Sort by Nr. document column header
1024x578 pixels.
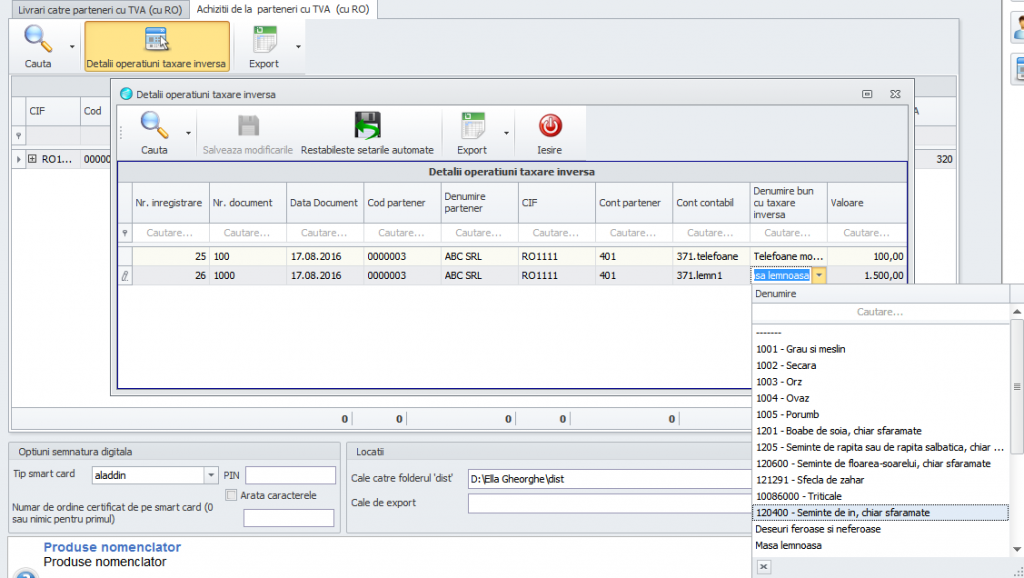tap(248, 202)
